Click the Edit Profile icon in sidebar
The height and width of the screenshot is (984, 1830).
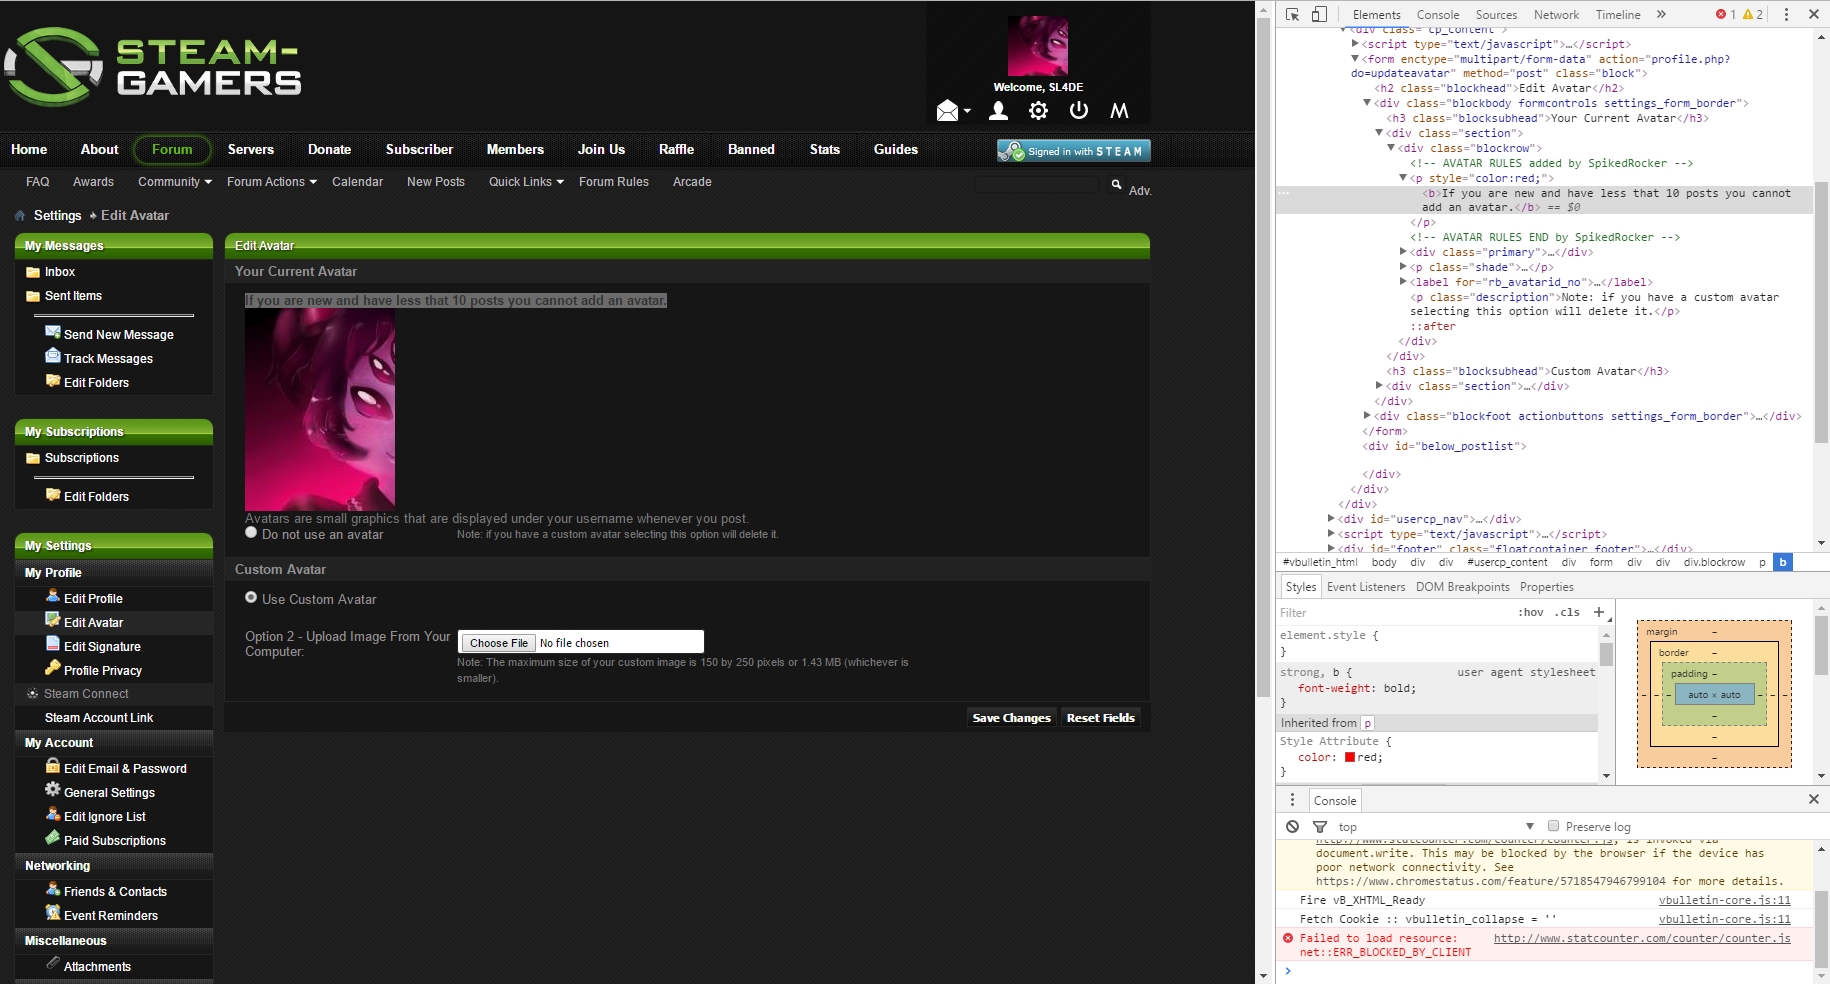click(53, 596)
